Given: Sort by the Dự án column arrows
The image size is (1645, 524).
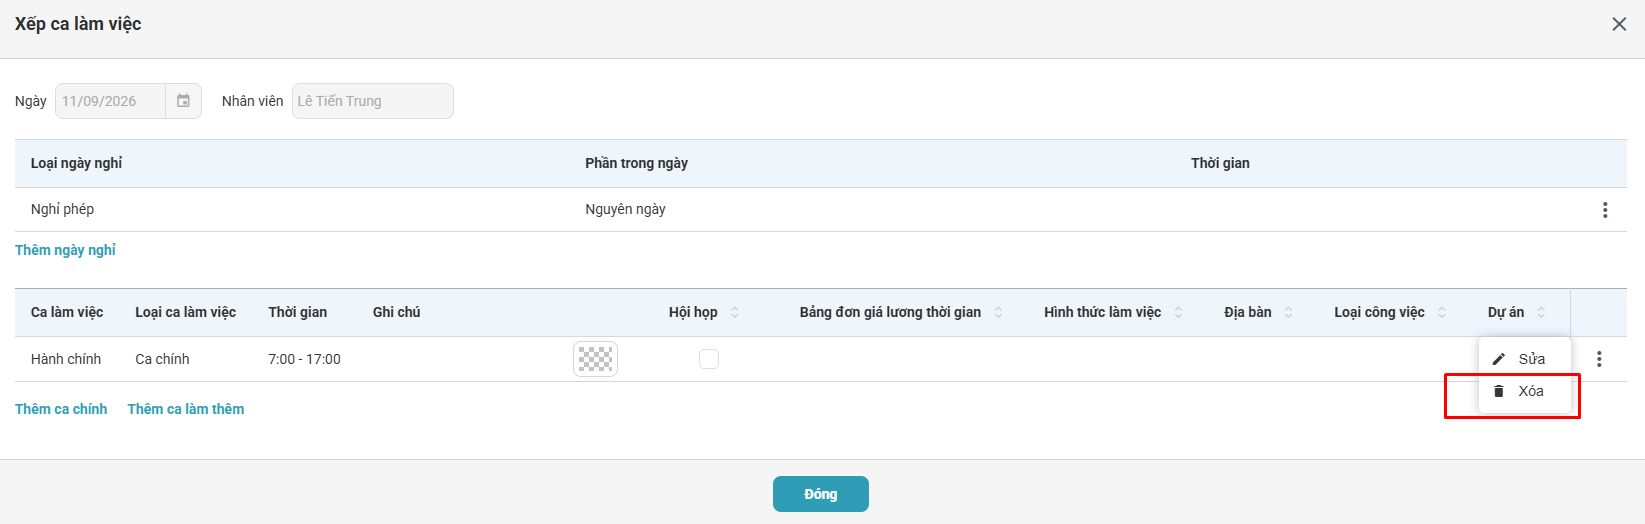Looking at the screenshot, I should coord(1541,312).
